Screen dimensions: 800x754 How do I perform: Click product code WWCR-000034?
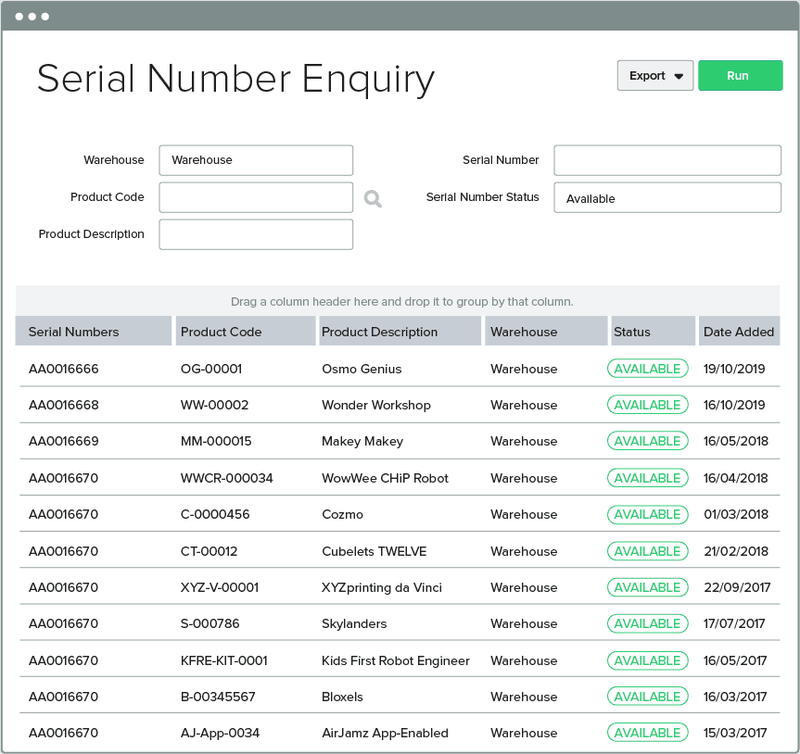tap(227, 478)
